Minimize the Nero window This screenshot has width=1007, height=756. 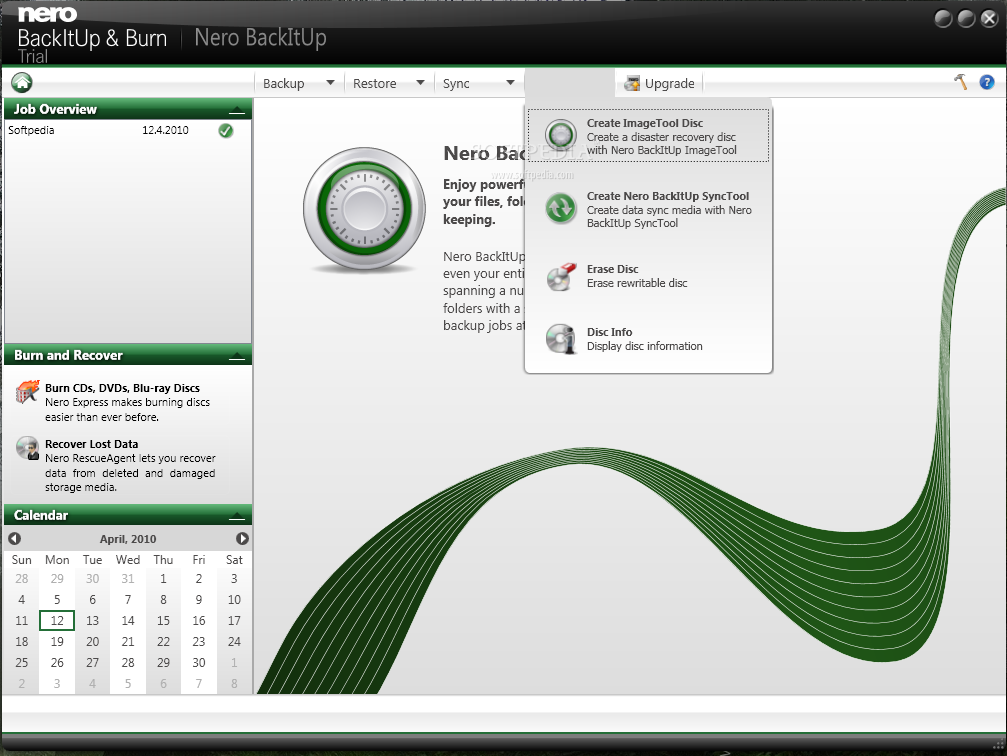click(943, 19)
